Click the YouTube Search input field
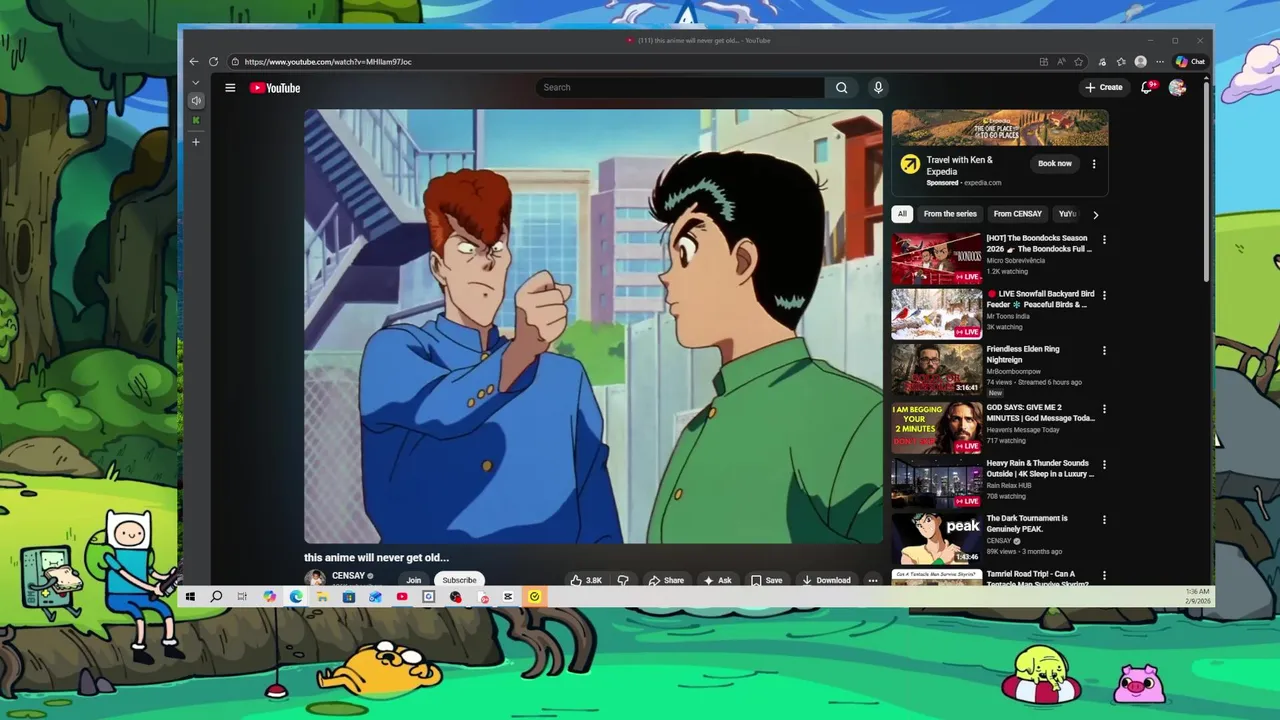Viewport: 1280px width, 720px height. [x=680, y=87]
